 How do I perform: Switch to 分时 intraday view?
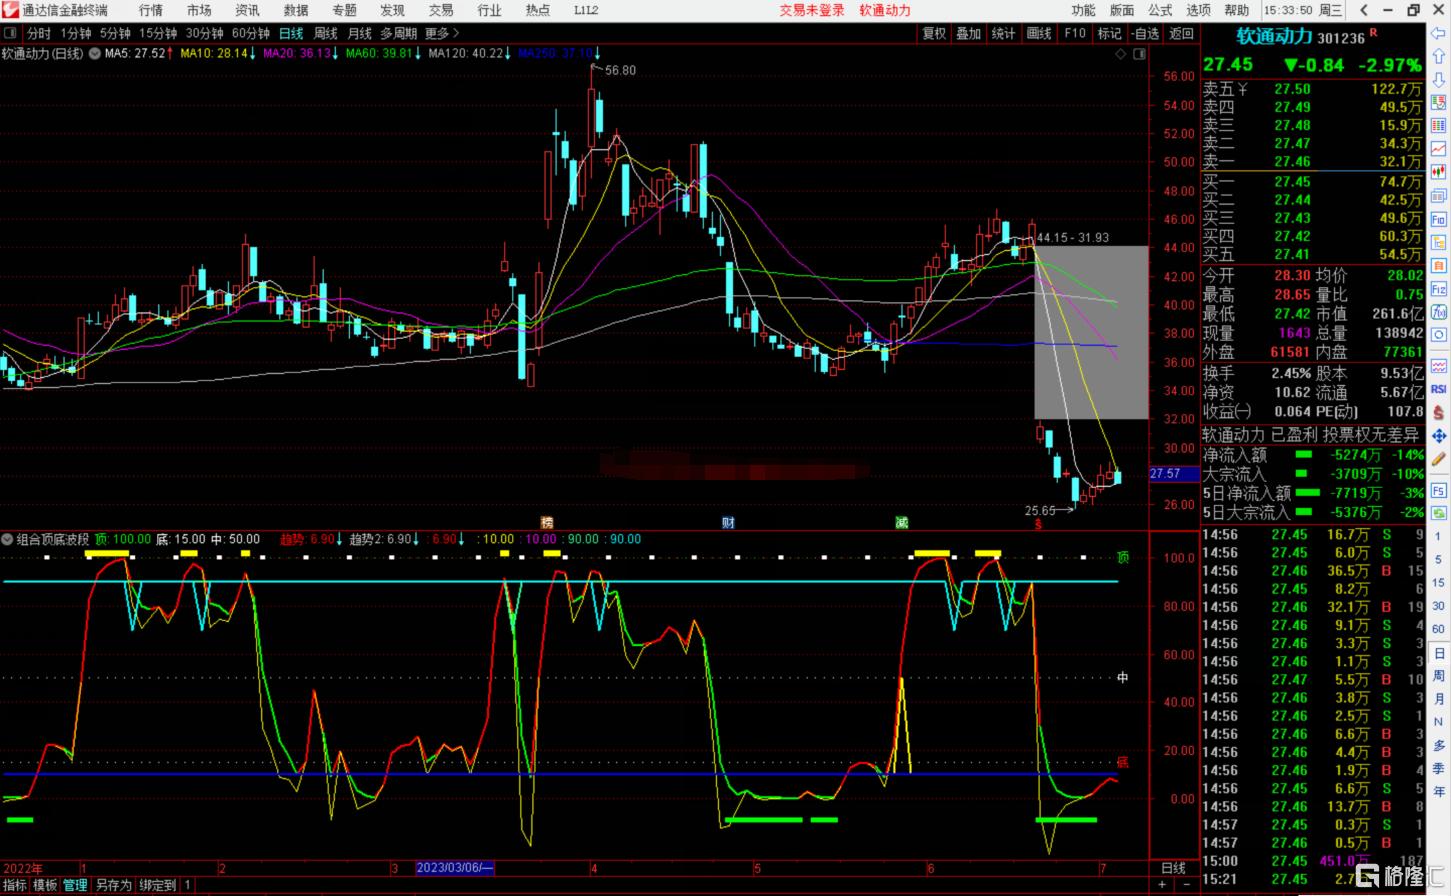pyautogui.click(x=39, y=34)
